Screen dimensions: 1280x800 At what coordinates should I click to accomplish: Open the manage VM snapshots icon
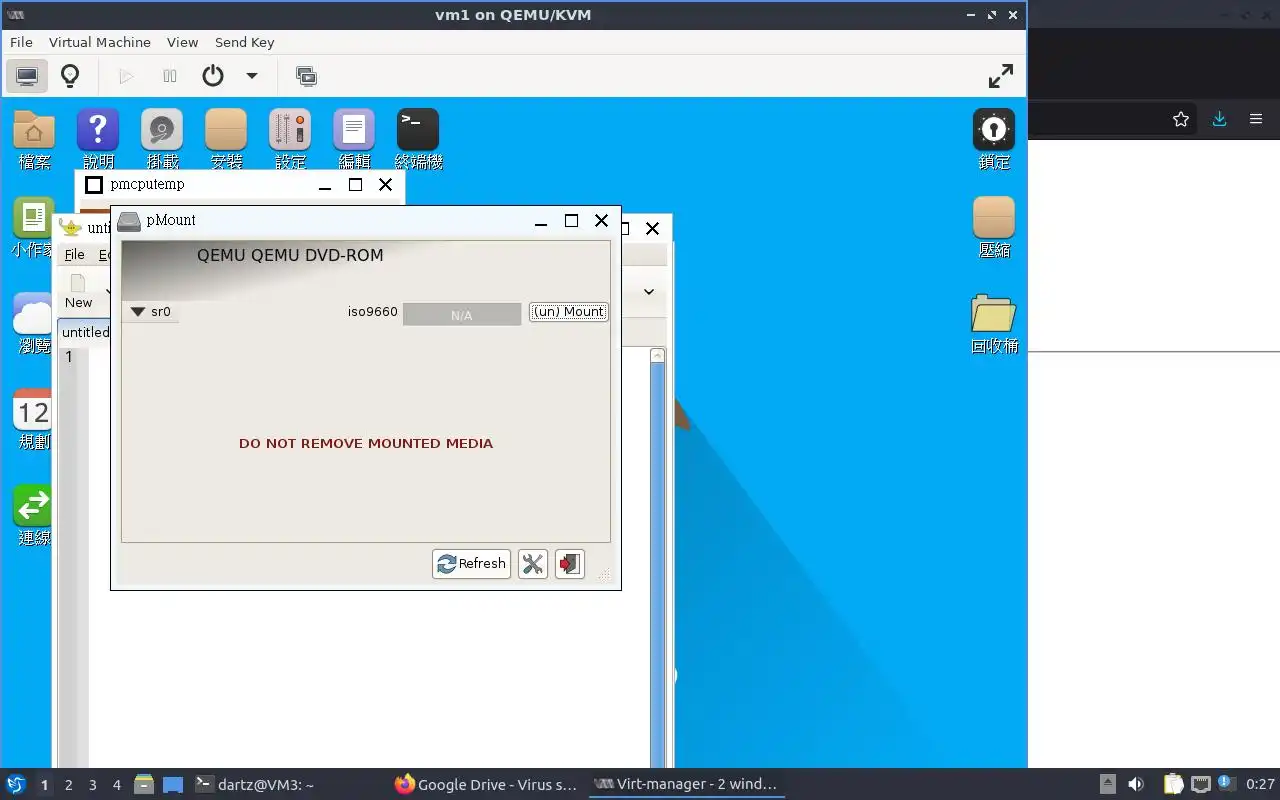pyautogui.click(x=306, y=76)
